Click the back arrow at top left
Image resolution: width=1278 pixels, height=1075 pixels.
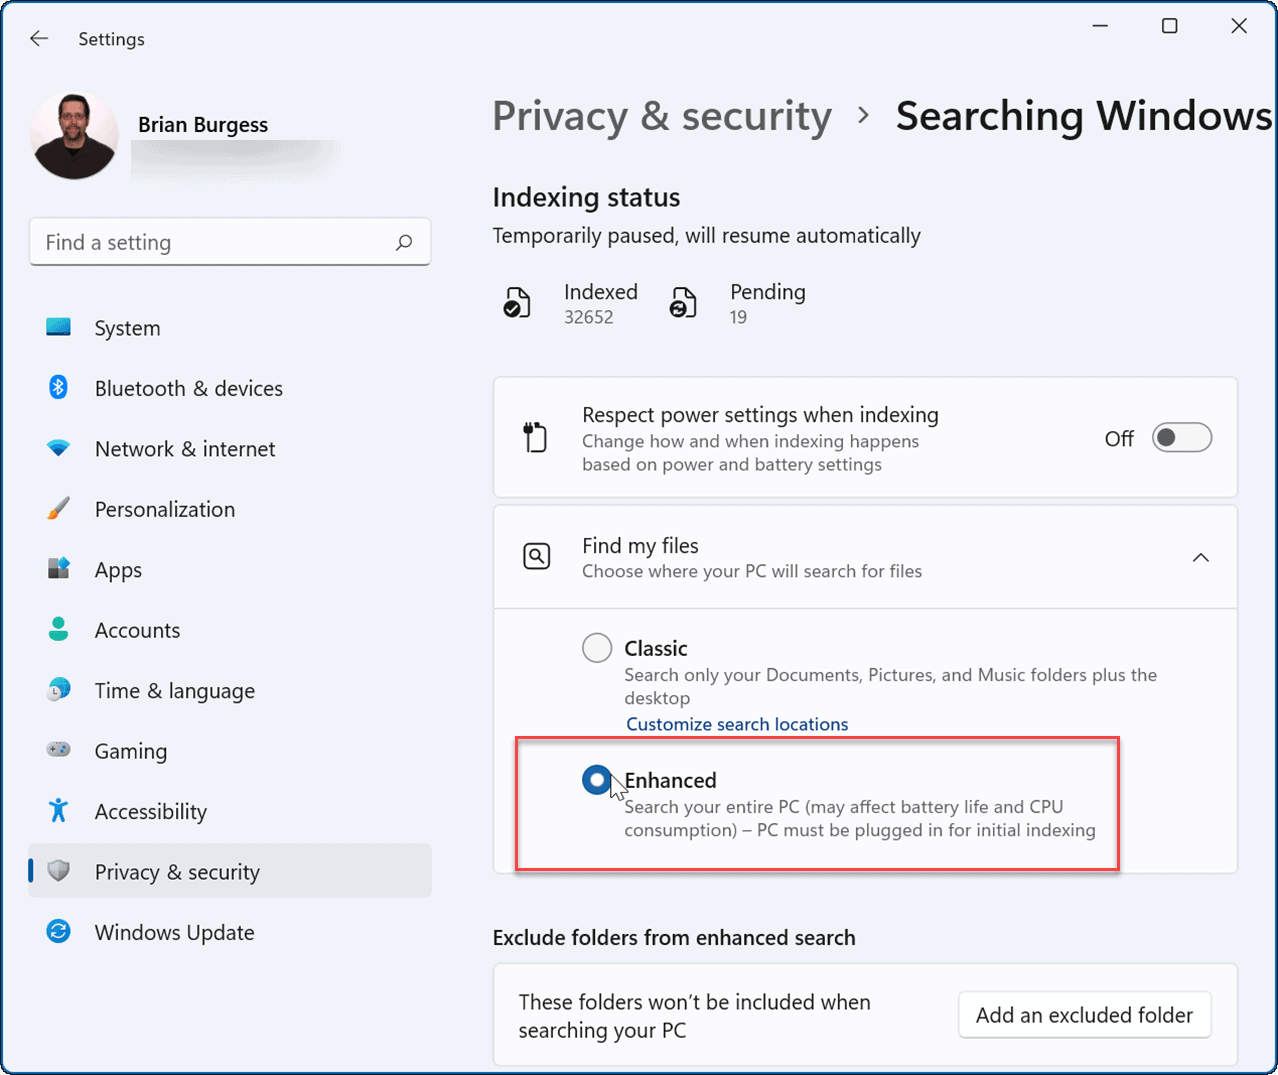38,38
